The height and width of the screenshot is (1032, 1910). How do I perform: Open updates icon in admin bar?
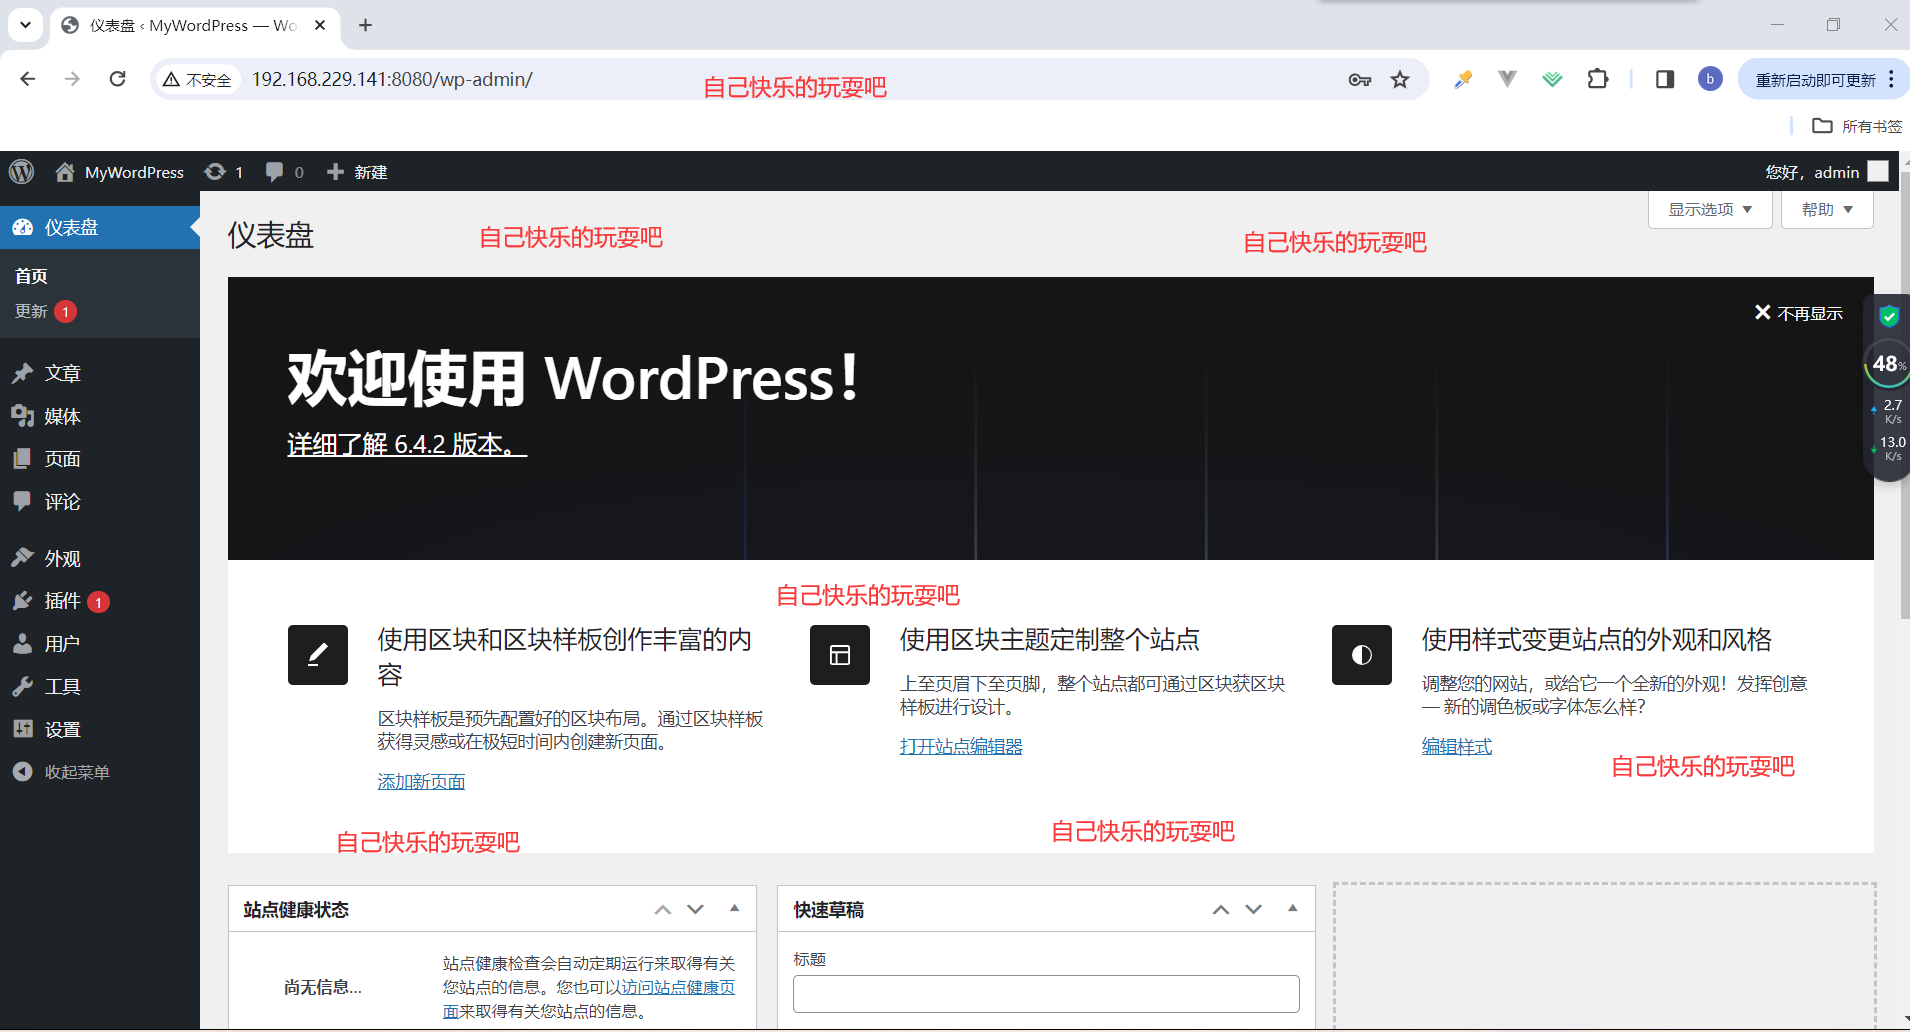coord(223,172)
